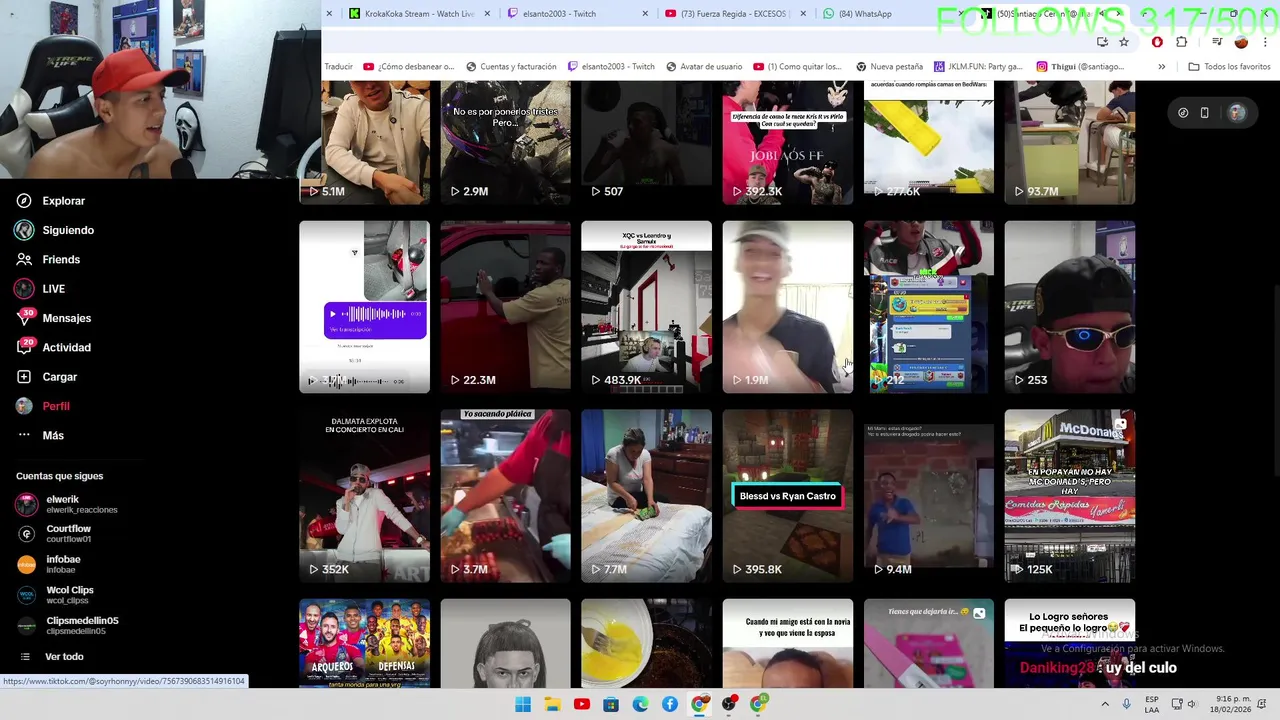Switch to elsanto2003 - Twitch tab
1280x720 pixels.
[551, 14]
